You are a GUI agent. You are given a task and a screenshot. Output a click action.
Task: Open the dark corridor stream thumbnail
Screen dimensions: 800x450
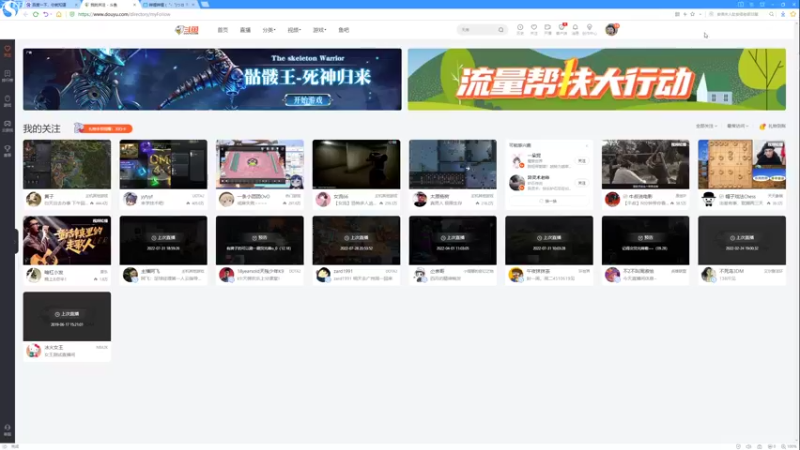356,164
